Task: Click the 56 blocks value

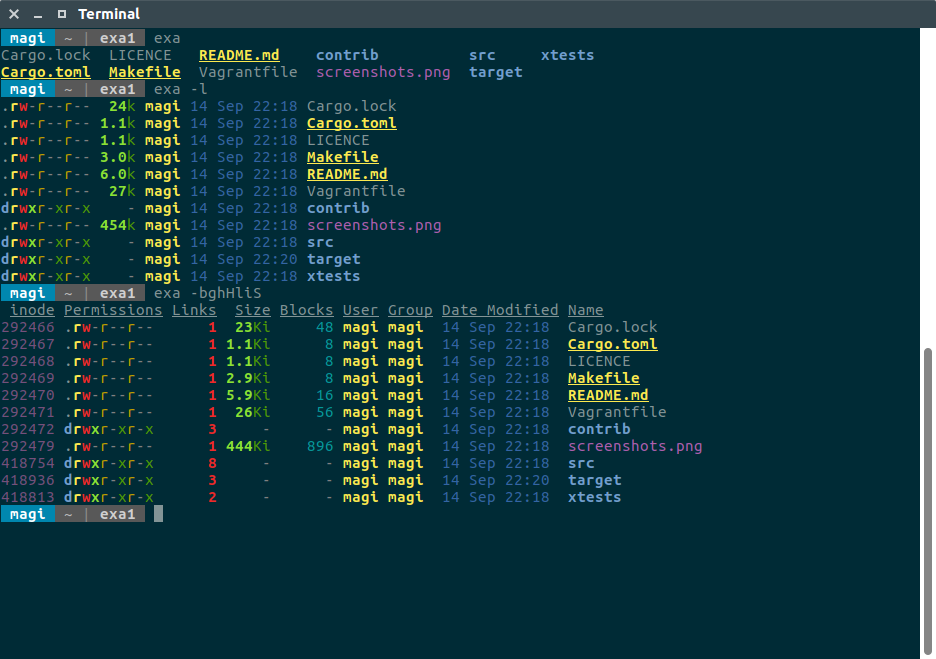Action: (x=325, y=412)
